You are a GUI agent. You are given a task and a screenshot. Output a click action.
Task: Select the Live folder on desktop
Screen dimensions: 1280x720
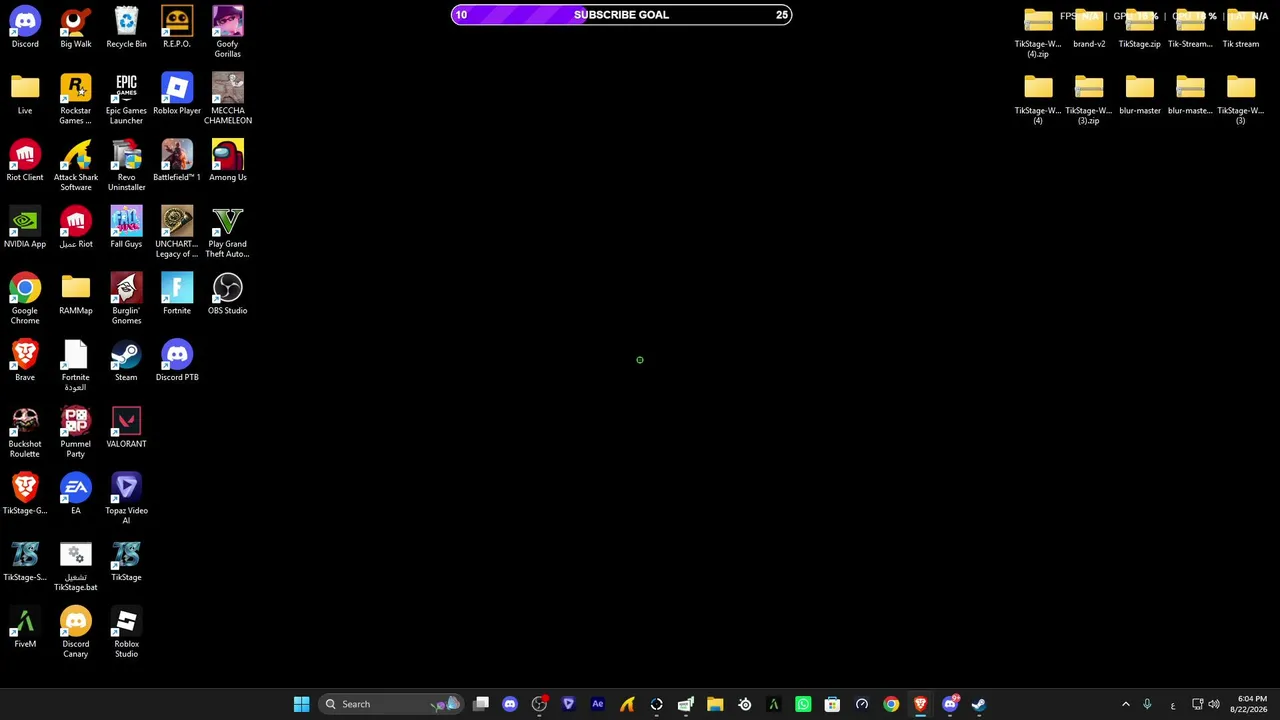pyautogui.click(x=25, y=94)
